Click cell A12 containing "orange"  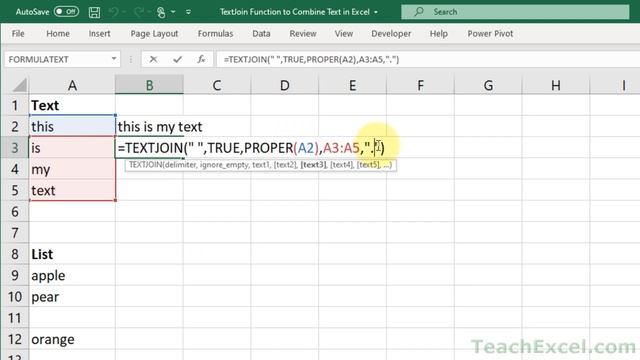click(x=72, y=339)
